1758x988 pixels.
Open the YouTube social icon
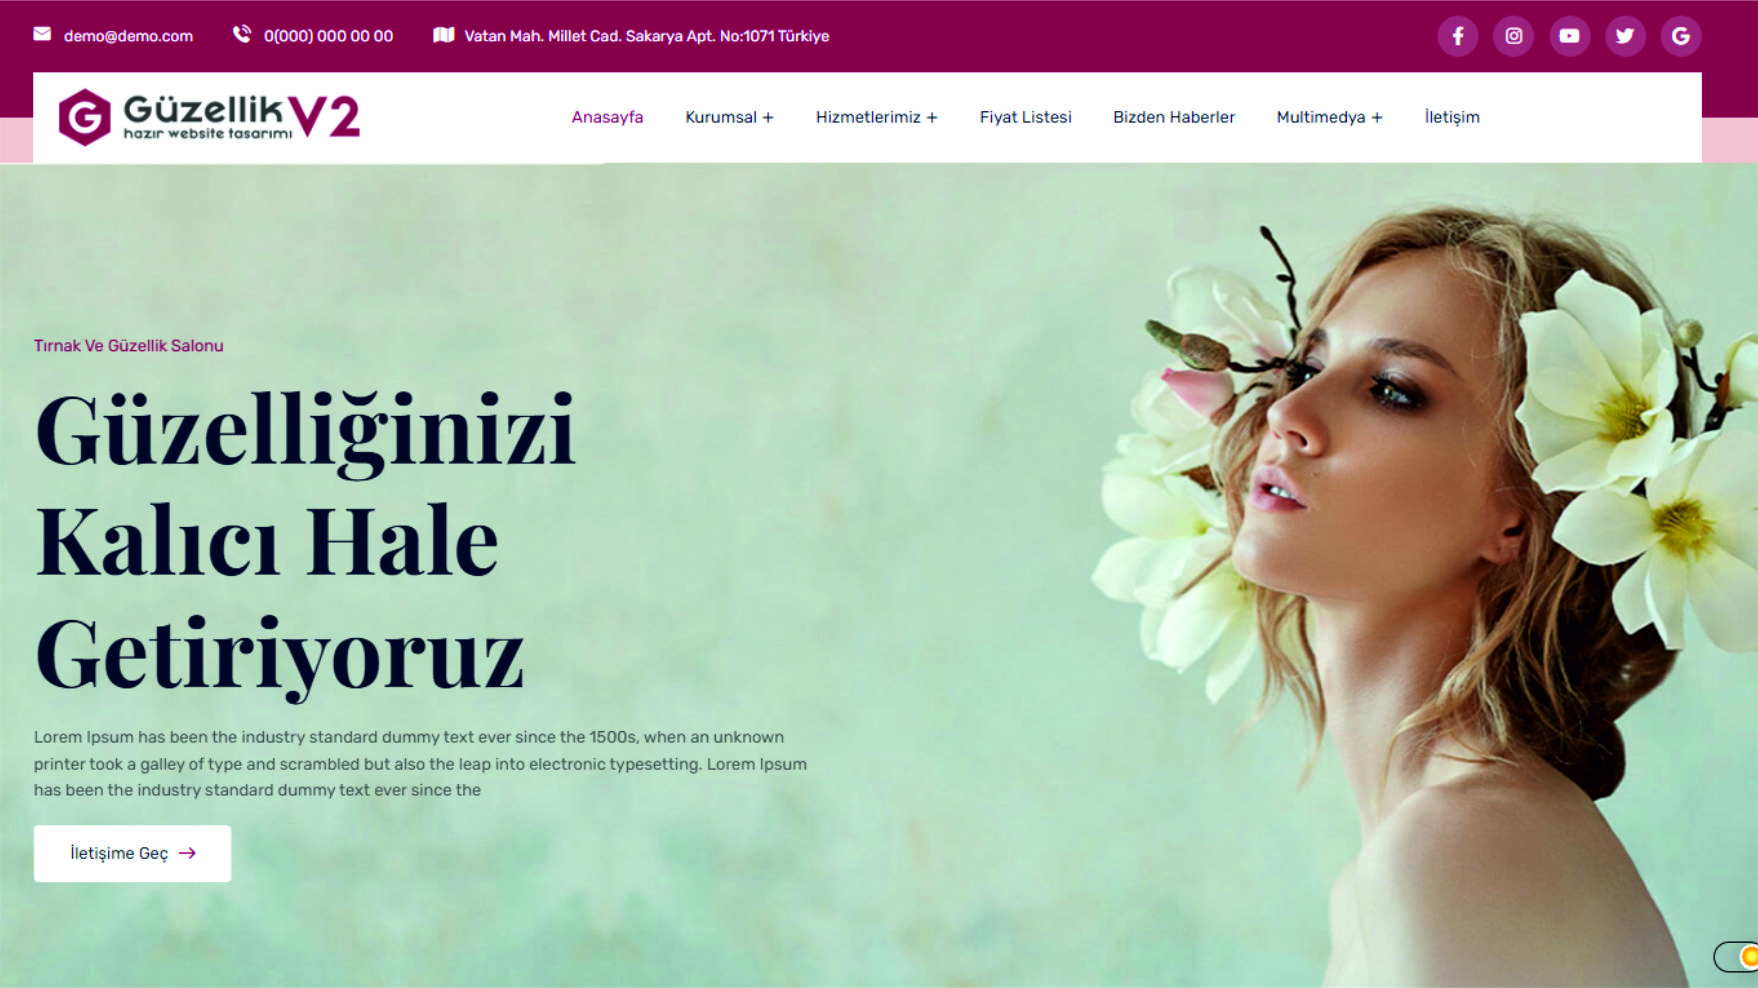pos(1569,36)
